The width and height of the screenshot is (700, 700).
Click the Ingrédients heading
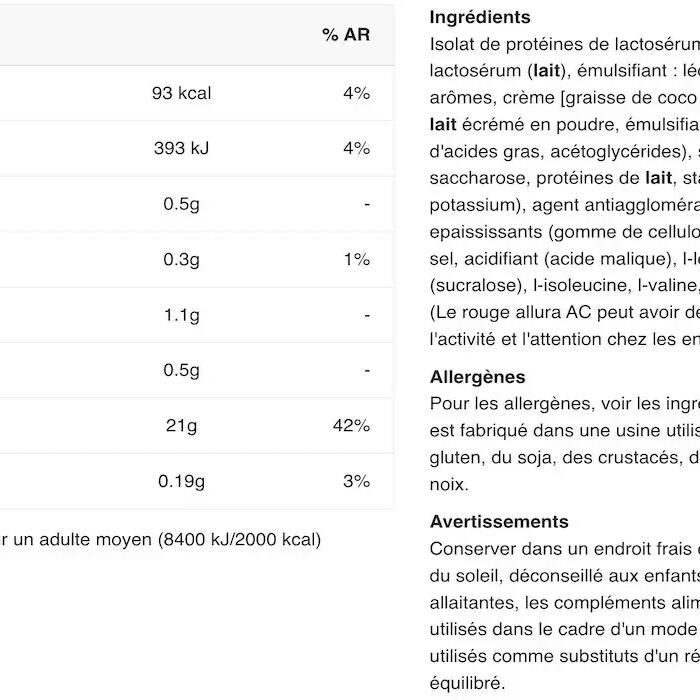pos(480,17)
